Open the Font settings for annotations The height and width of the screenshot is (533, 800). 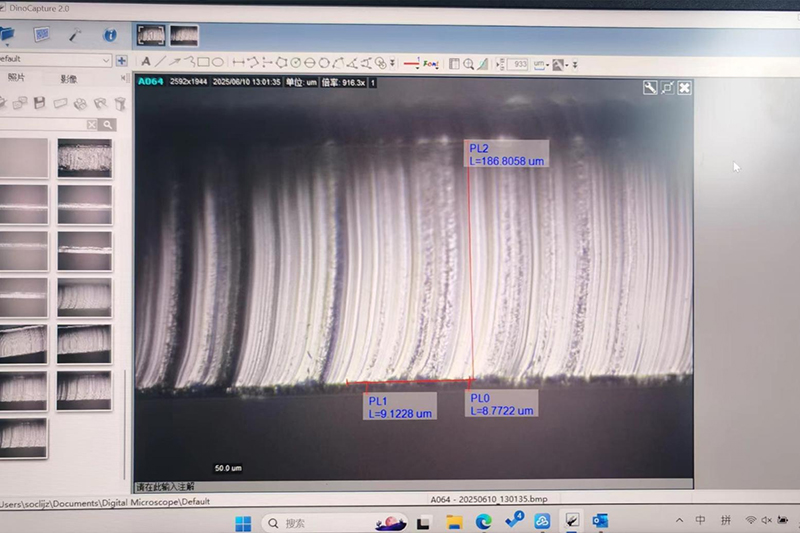pyautogui.click(x=431, y=64)
